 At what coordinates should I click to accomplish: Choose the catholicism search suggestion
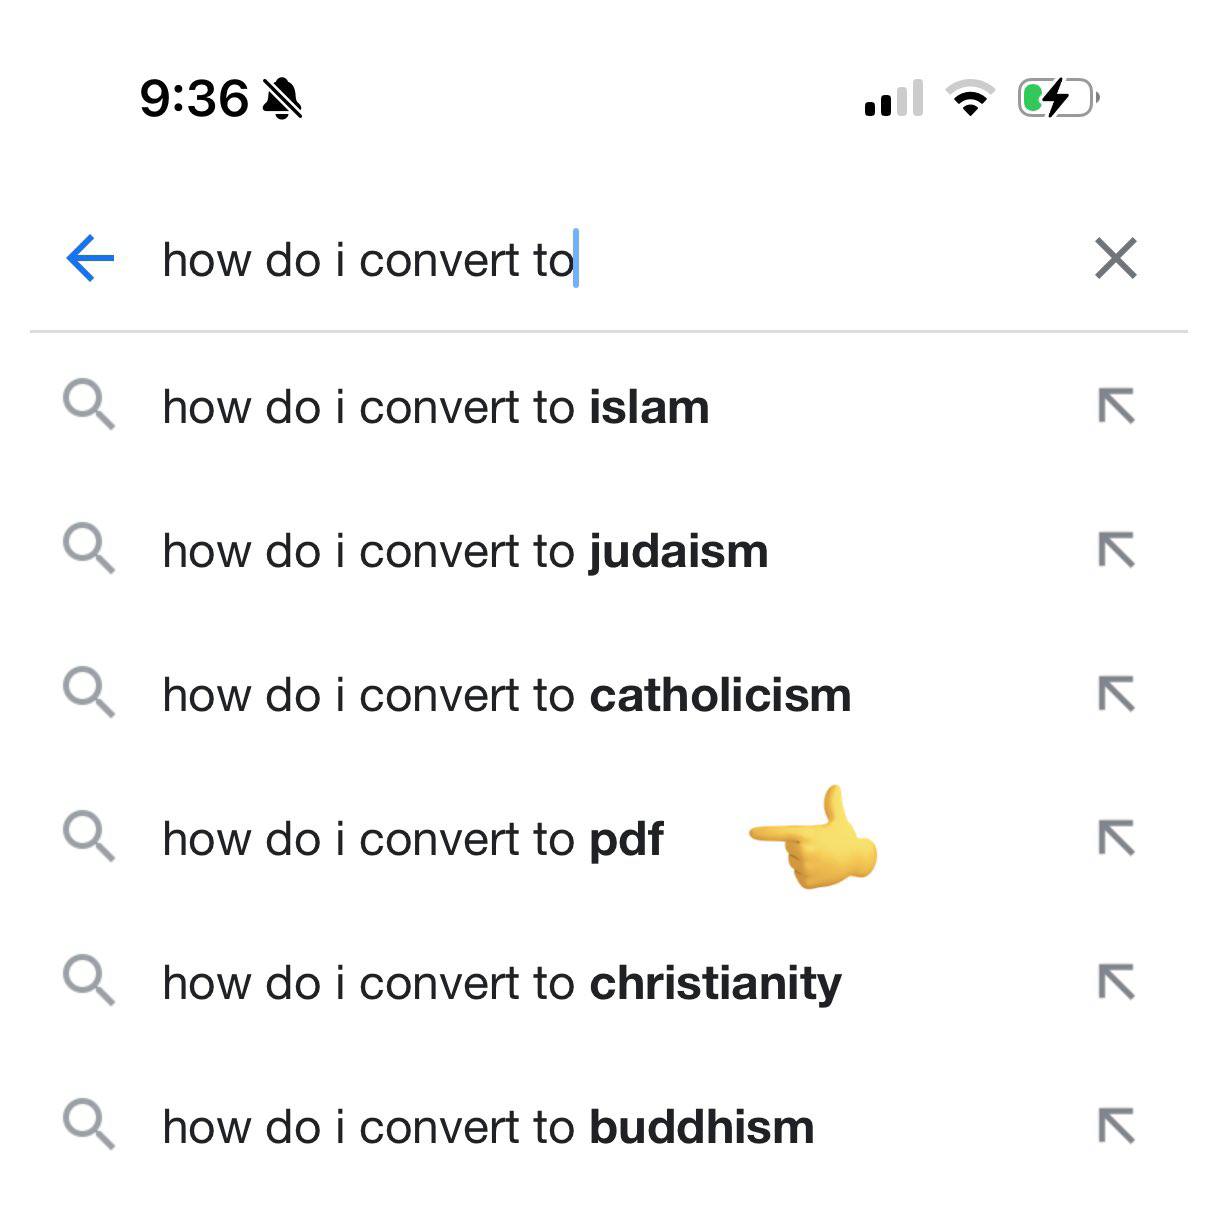(506, 695)
